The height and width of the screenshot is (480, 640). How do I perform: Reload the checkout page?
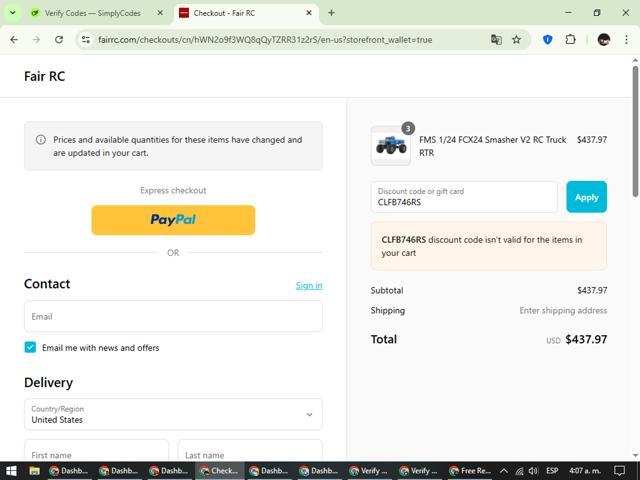click(59, 40)
